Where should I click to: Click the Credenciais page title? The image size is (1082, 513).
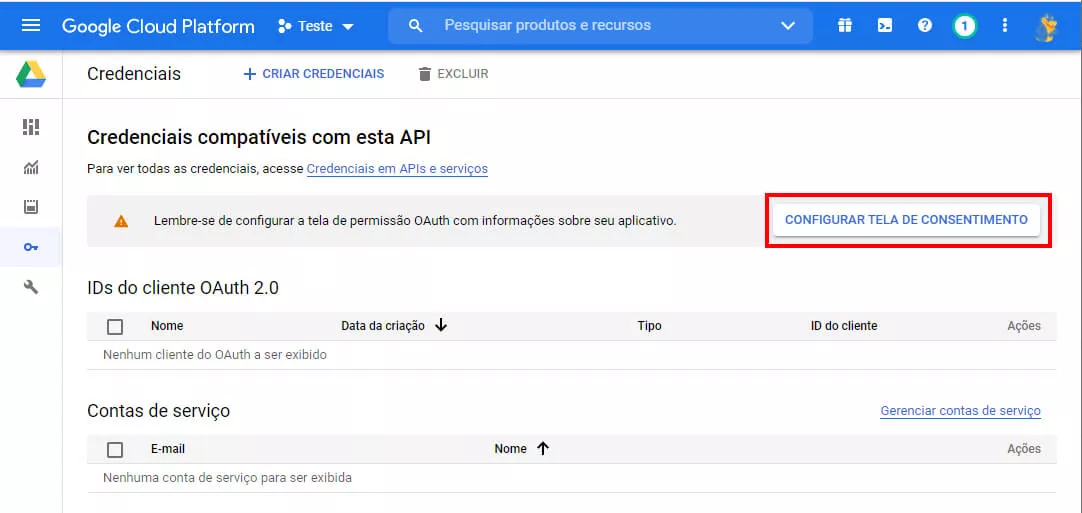[x=134, y=74]
